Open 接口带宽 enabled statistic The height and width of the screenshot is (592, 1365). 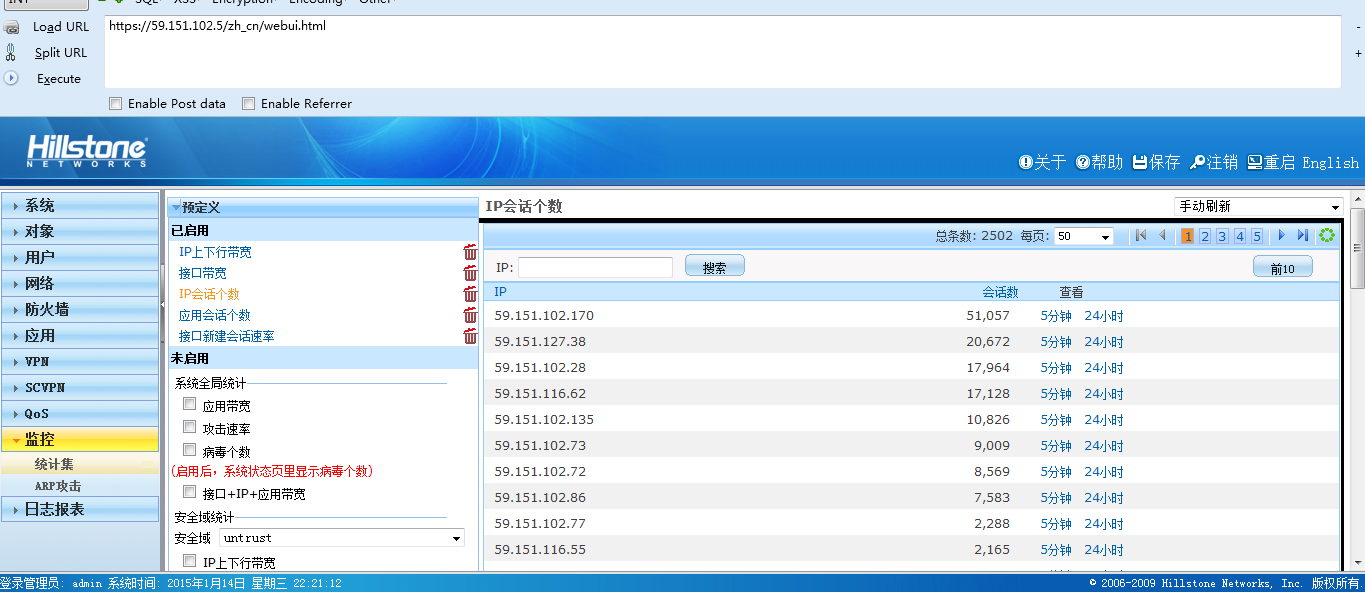203,273
